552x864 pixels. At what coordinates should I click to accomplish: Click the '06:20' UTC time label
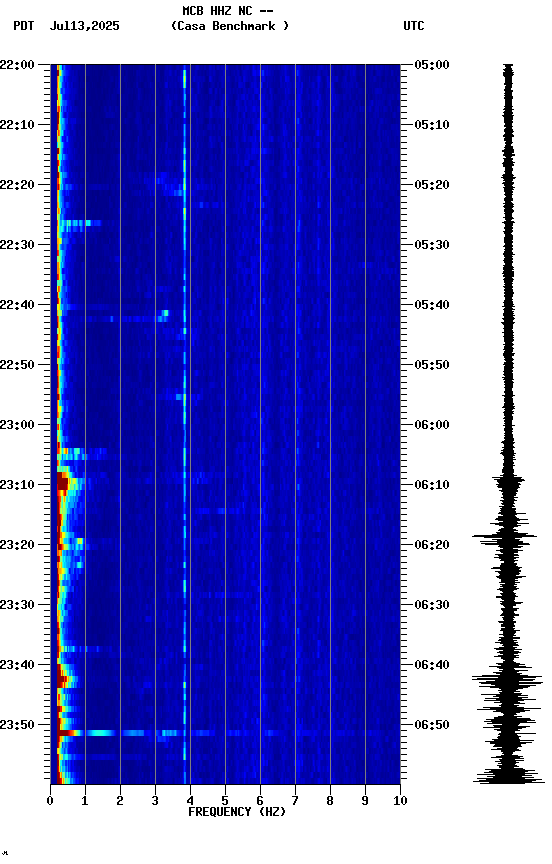[432, 545]
